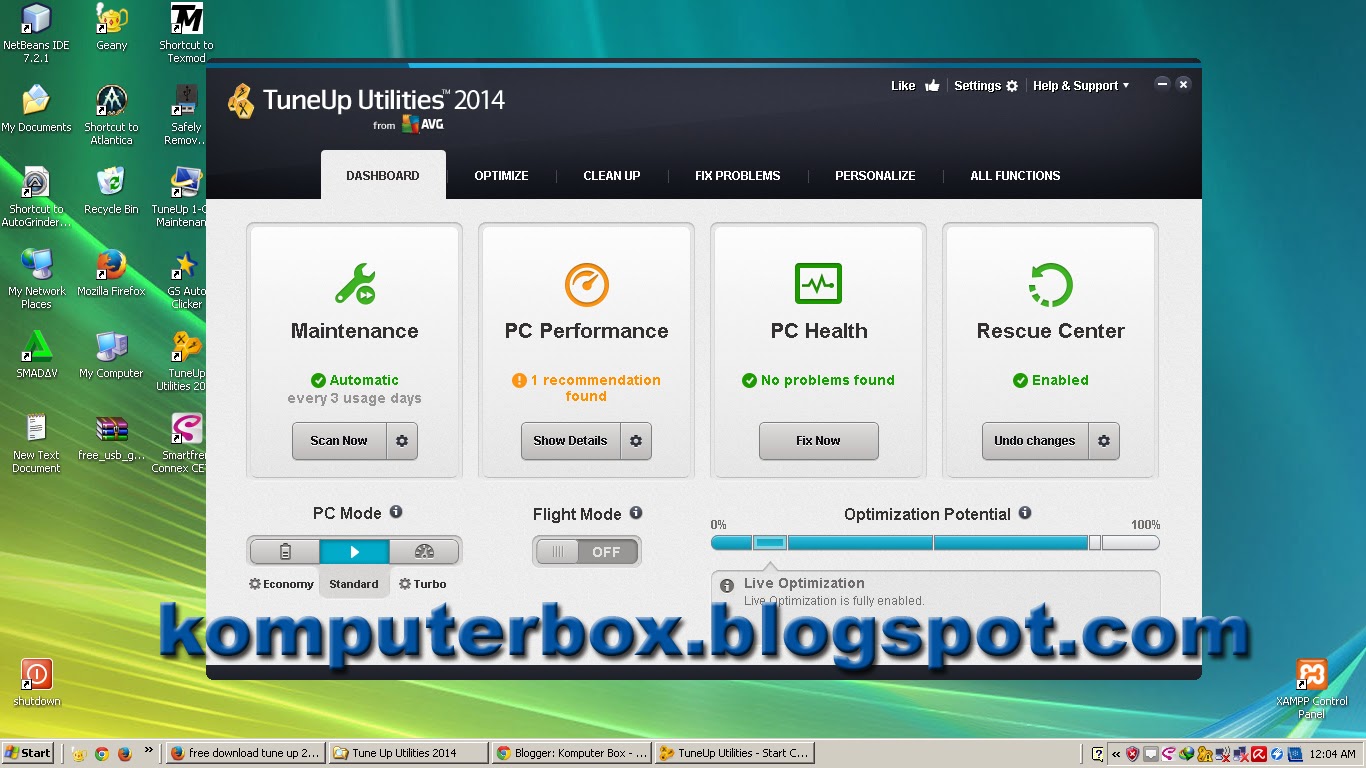Click the Maintenance wrench icon
The height and width of the screenshot is (768, 1366).
(355, 284)
